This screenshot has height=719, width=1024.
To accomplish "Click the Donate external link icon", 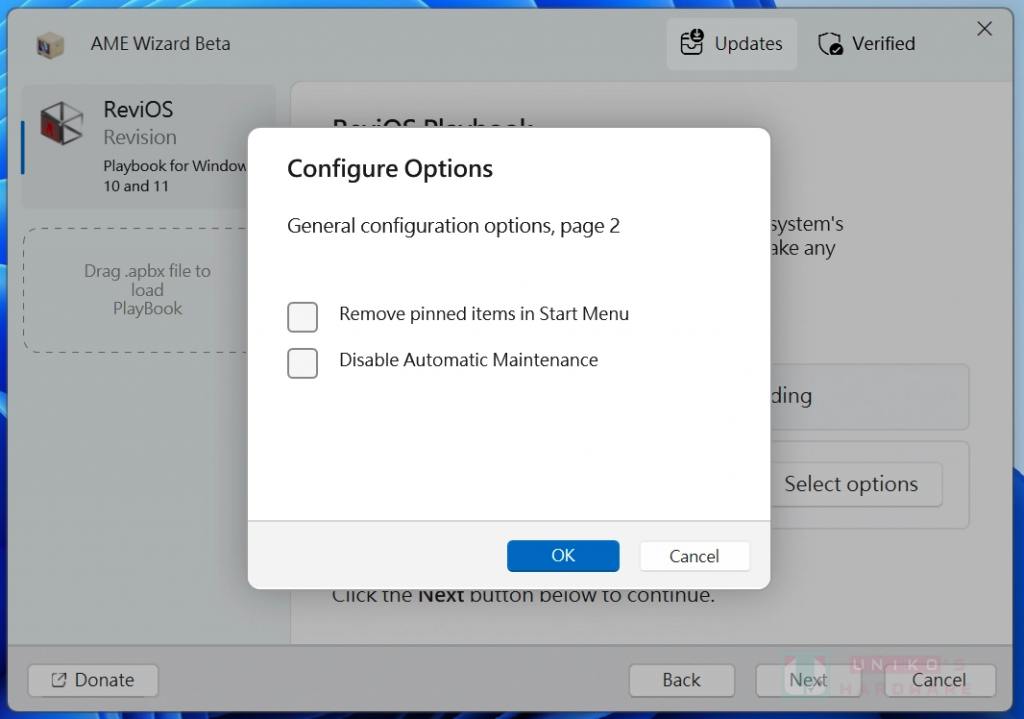I will tap(59, 680).
